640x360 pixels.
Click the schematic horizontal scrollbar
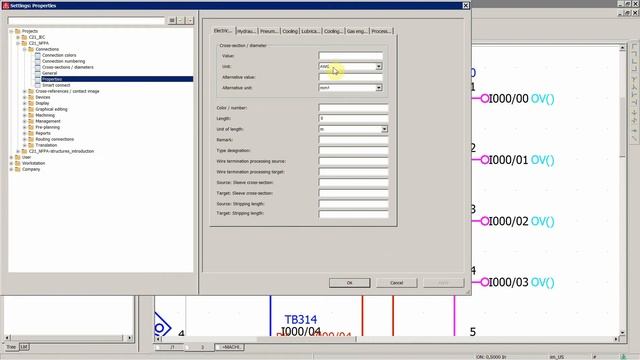(x=387, y=339)
